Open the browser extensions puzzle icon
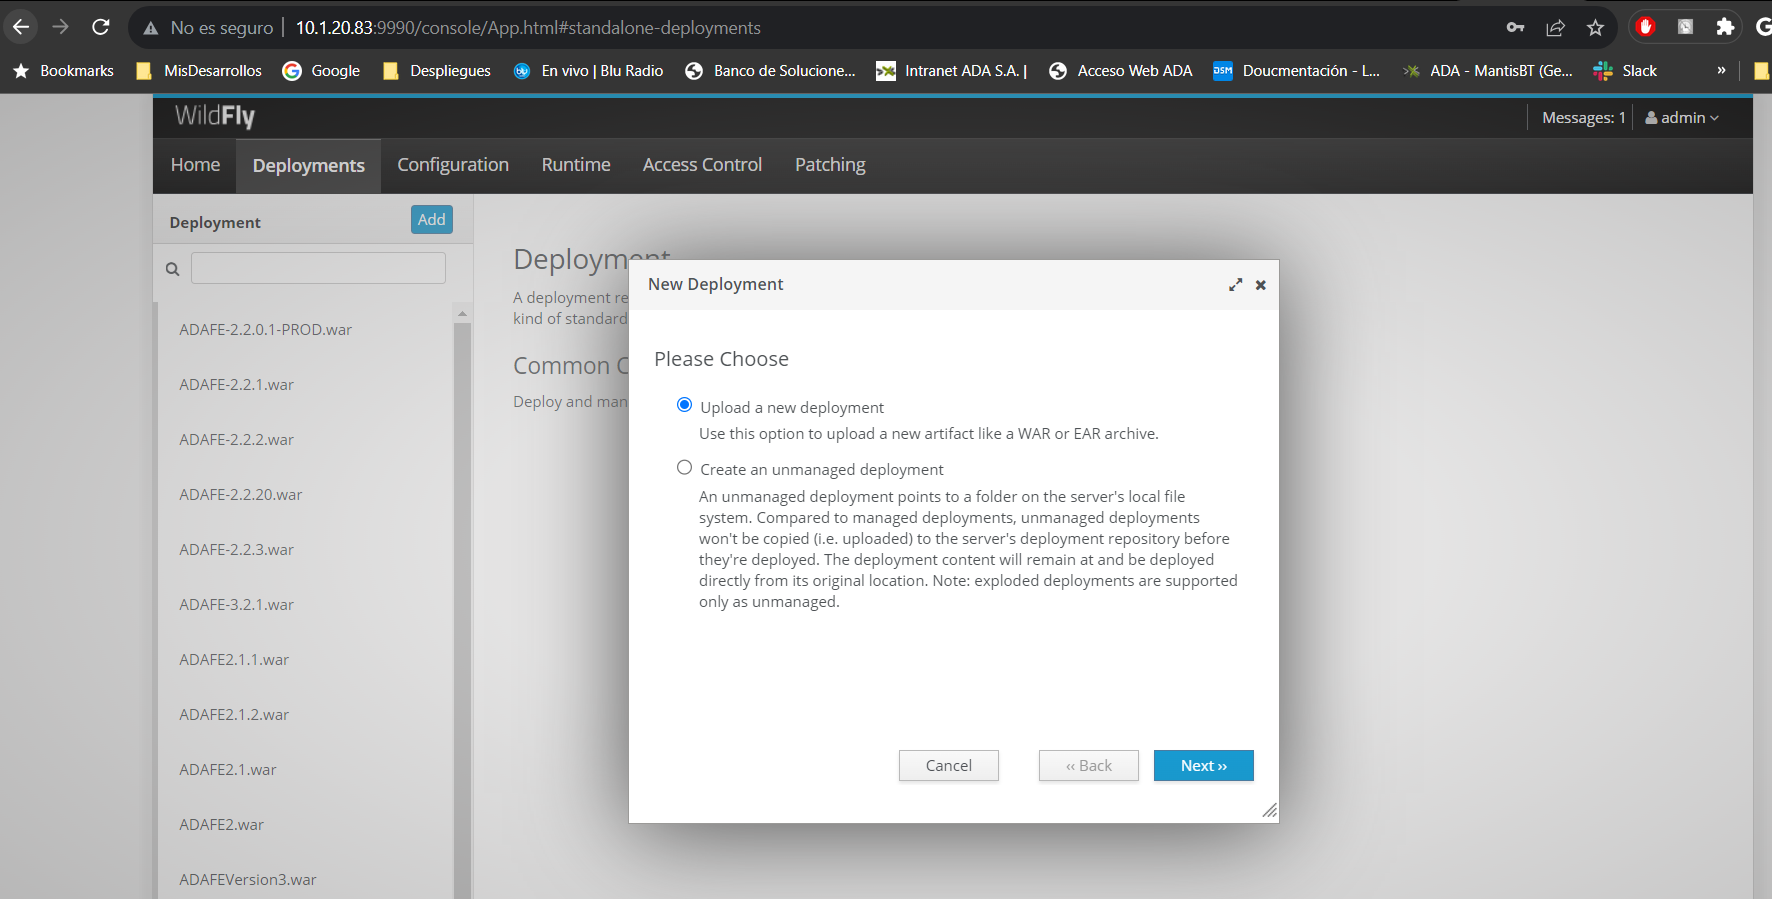 tap(1724, 27)
